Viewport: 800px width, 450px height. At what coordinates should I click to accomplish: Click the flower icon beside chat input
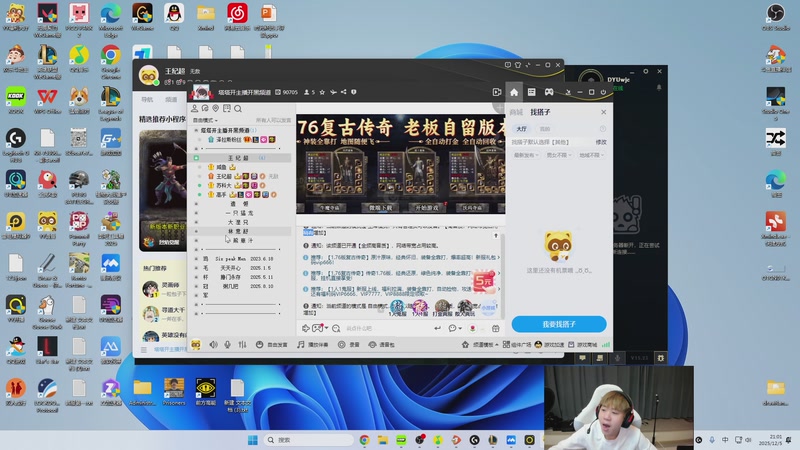[x=472, y=329]
